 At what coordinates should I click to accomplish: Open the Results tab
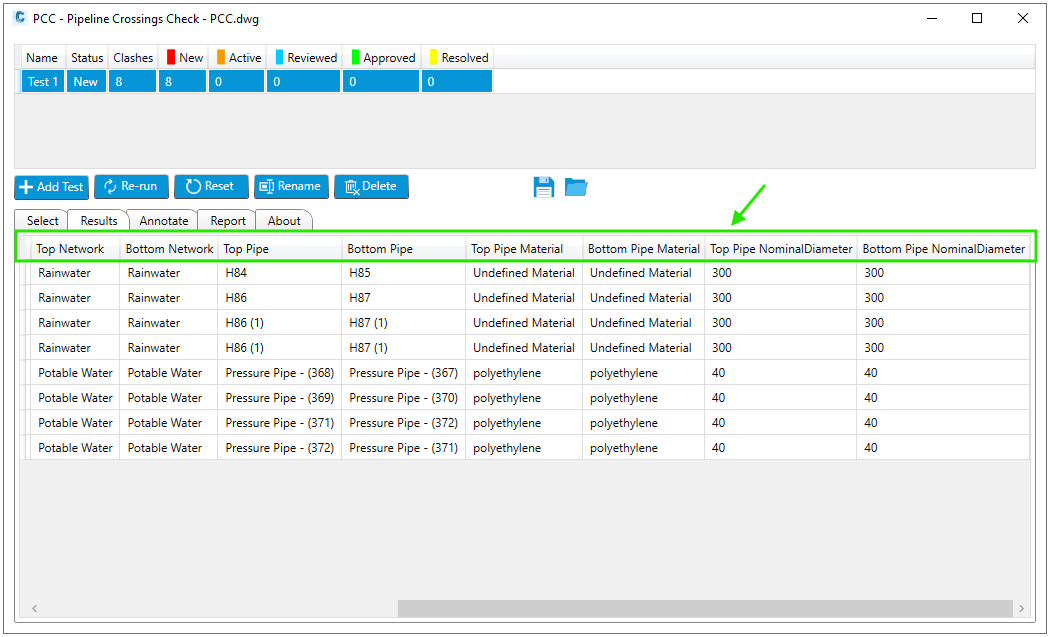coord(98,221)
